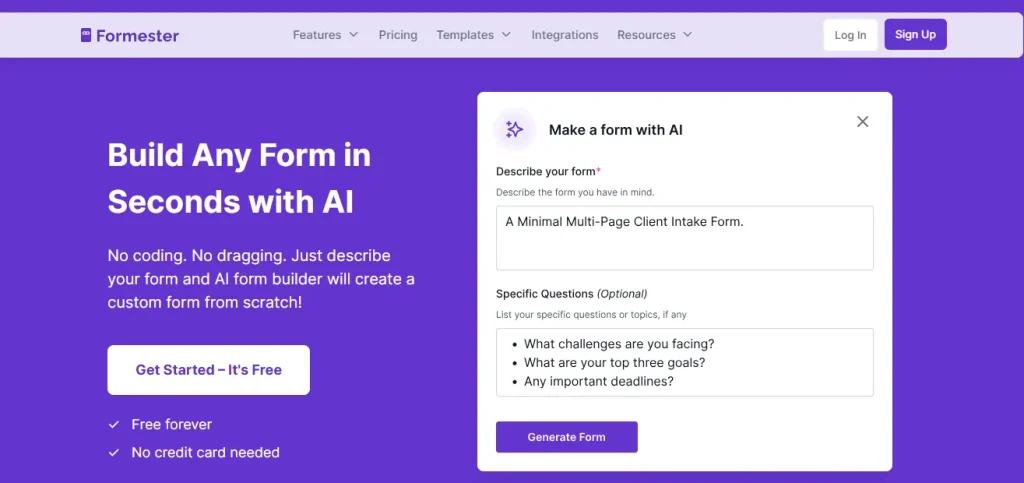The image size is (1024, 483).
Task: Click the Formester logo icon
Action: (x=86, y=35)
